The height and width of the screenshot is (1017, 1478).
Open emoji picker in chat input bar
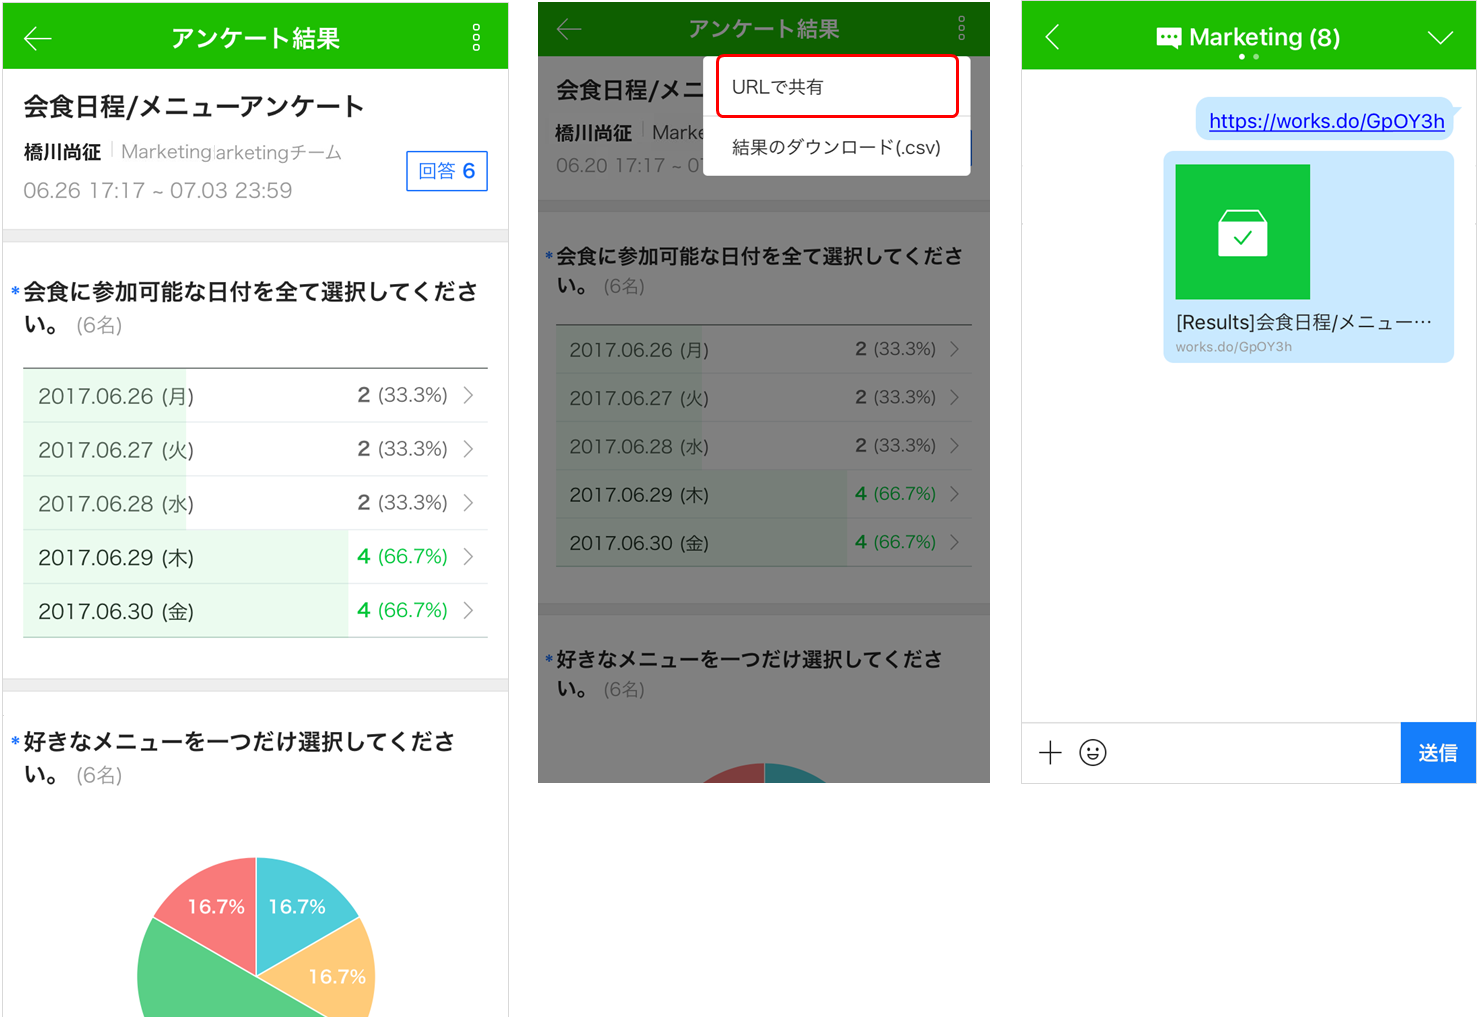(x=1093, y=753)
